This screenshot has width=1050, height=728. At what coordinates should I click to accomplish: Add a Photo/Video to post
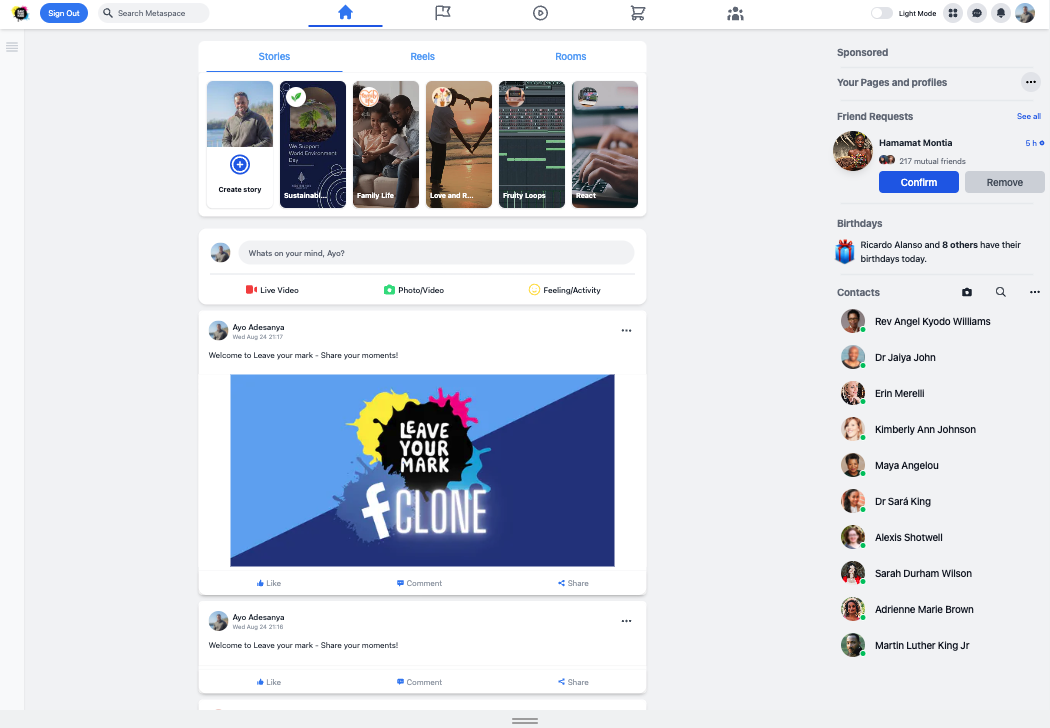pos(414,290)
